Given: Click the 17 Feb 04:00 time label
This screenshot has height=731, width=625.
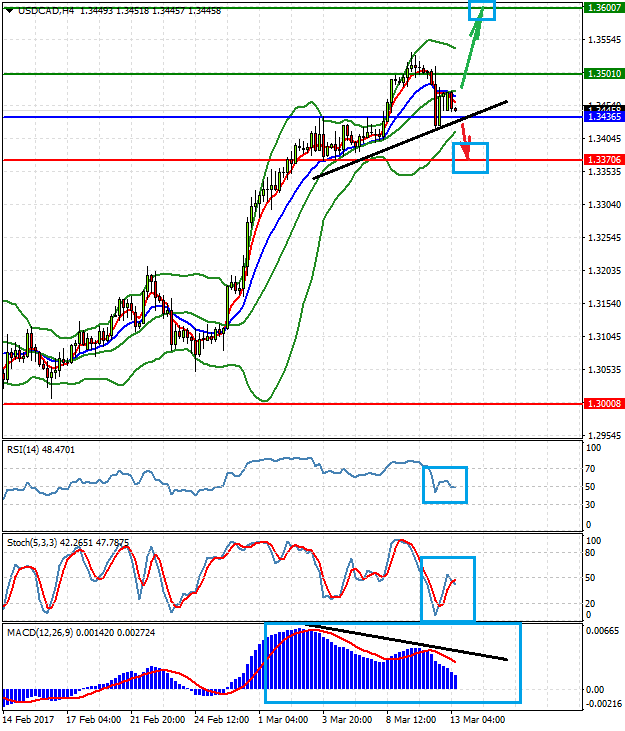Looking at the screenshot, I should point(94,720).
